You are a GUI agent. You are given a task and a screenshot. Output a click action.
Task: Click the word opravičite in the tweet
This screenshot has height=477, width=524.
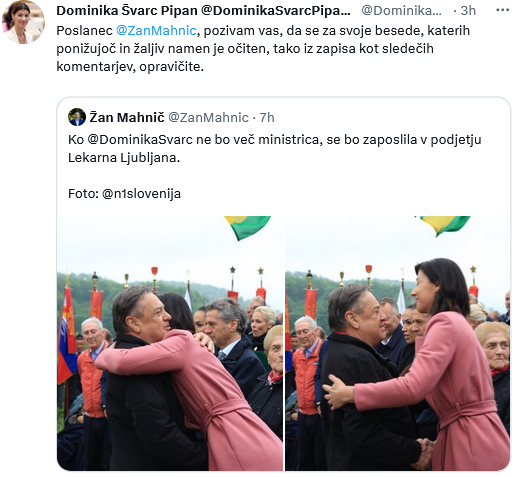171,67
